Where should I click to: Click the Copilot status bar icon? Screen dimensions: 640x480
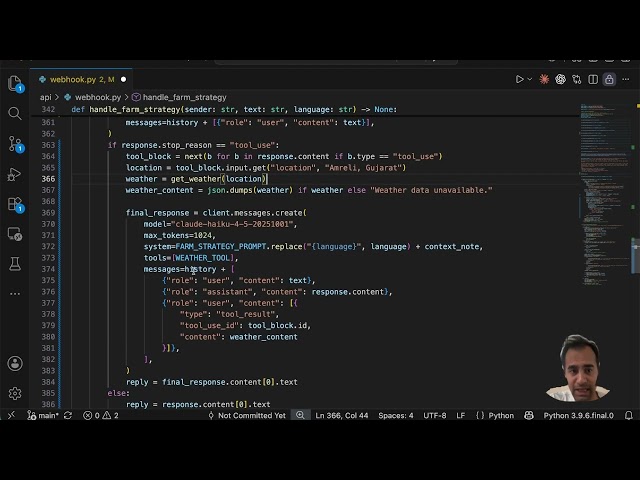529,415
